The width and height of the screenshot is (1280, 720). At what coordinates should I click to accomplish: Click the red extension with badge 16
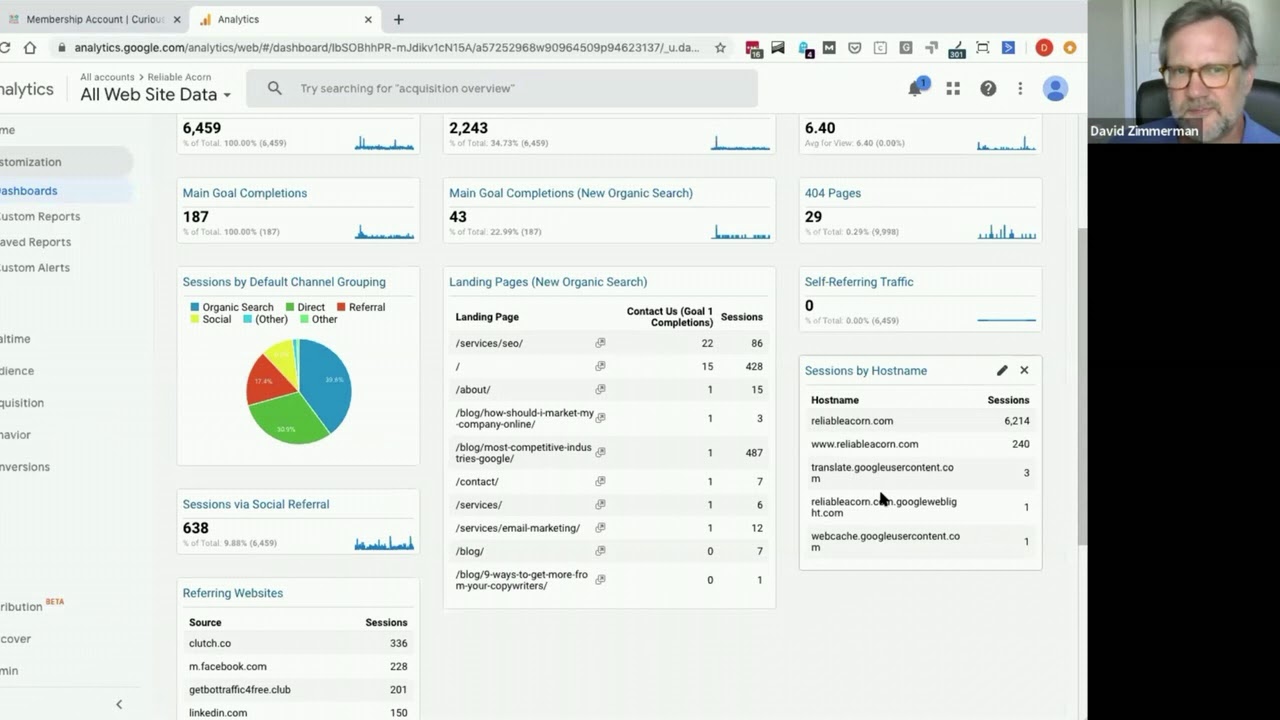(x=753, y=47)
